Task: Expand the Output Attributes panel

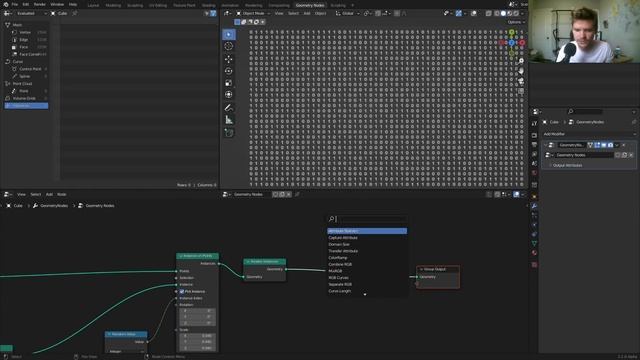Action: (567, 165)
